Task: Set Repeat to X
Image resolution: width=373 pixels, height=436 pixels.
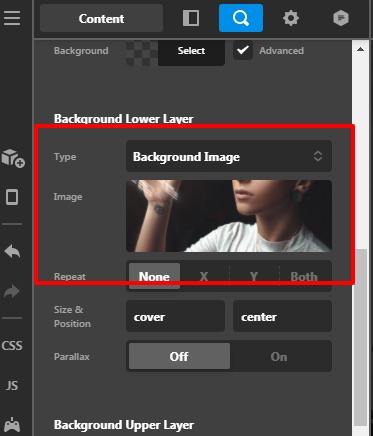Action: (x=204, y=276)
